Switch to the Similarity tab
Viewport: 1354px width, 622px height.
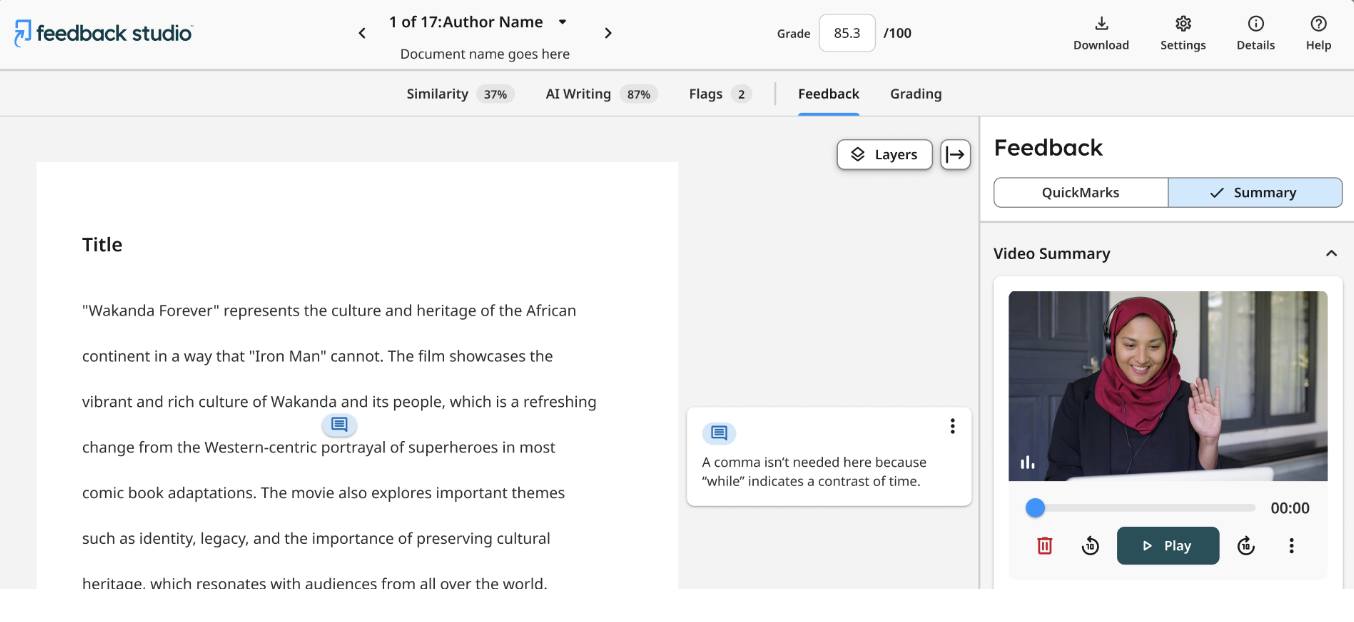(x=459, y=94)
